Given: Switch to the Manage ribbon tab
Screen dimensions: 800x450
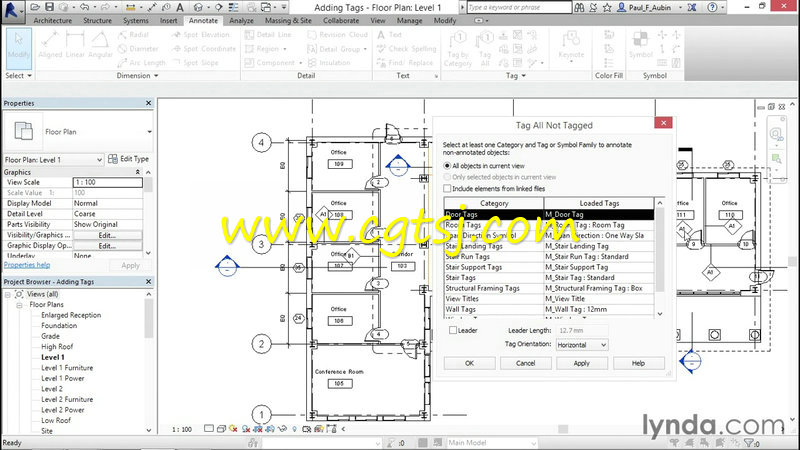Looking at the screenshot, I should click(409, 21).
